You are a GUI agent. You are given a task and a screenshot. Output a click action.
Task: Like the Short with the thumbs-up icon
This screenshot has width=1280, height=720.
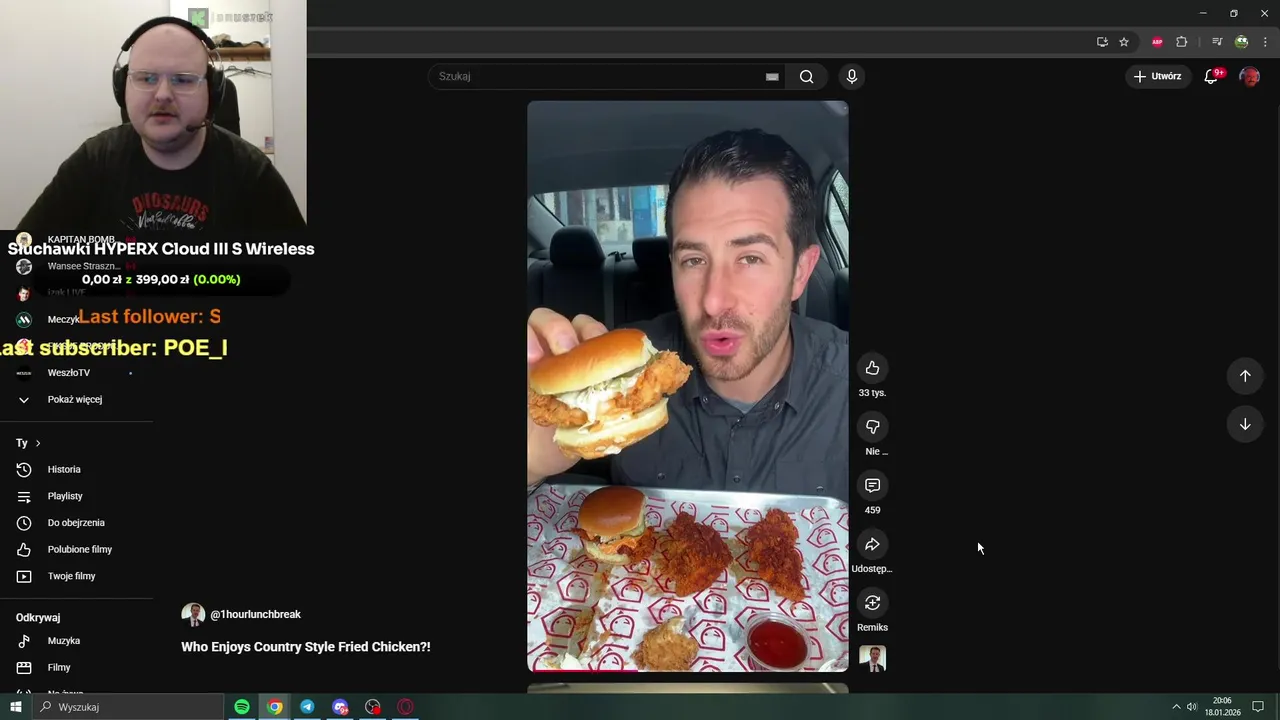point(872,368)
